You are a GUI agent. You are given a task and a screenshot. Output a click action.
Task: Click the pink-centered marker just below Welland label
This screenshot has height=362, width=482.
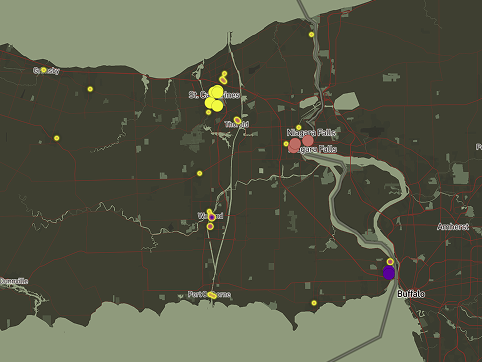[210, 227]
